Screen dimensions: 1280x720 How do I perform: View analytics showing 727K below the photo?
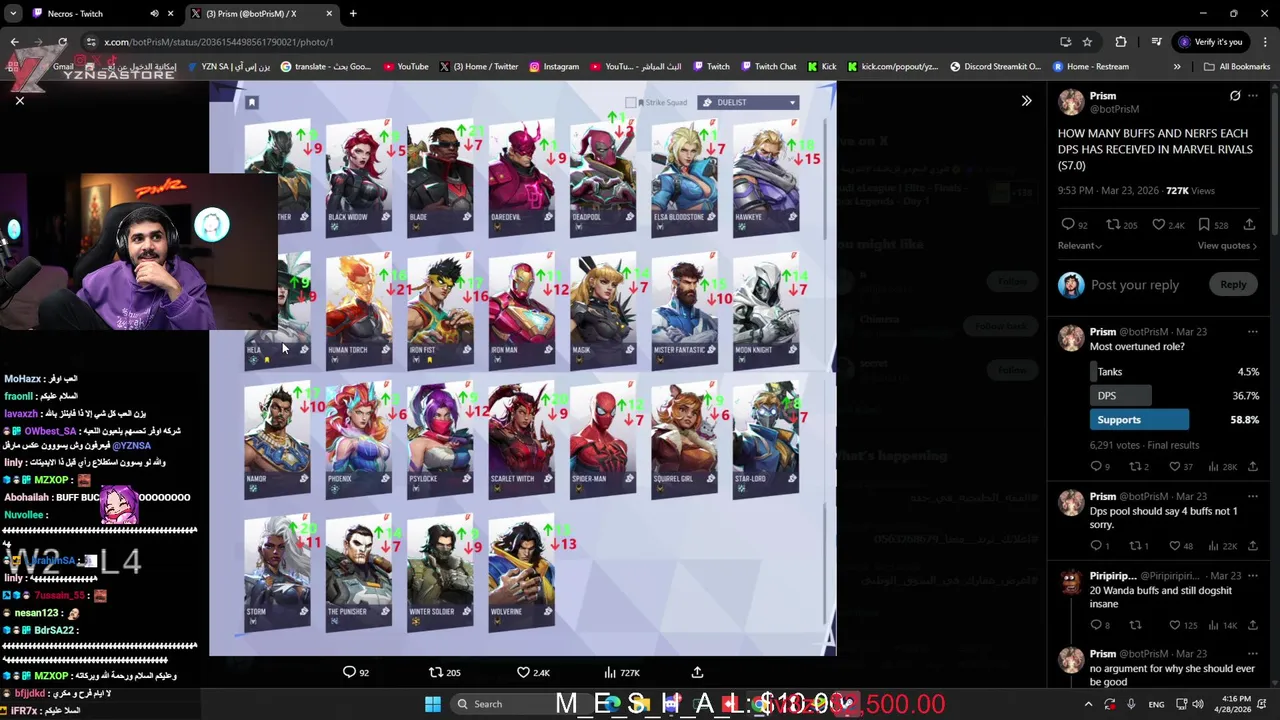point(621,673)
